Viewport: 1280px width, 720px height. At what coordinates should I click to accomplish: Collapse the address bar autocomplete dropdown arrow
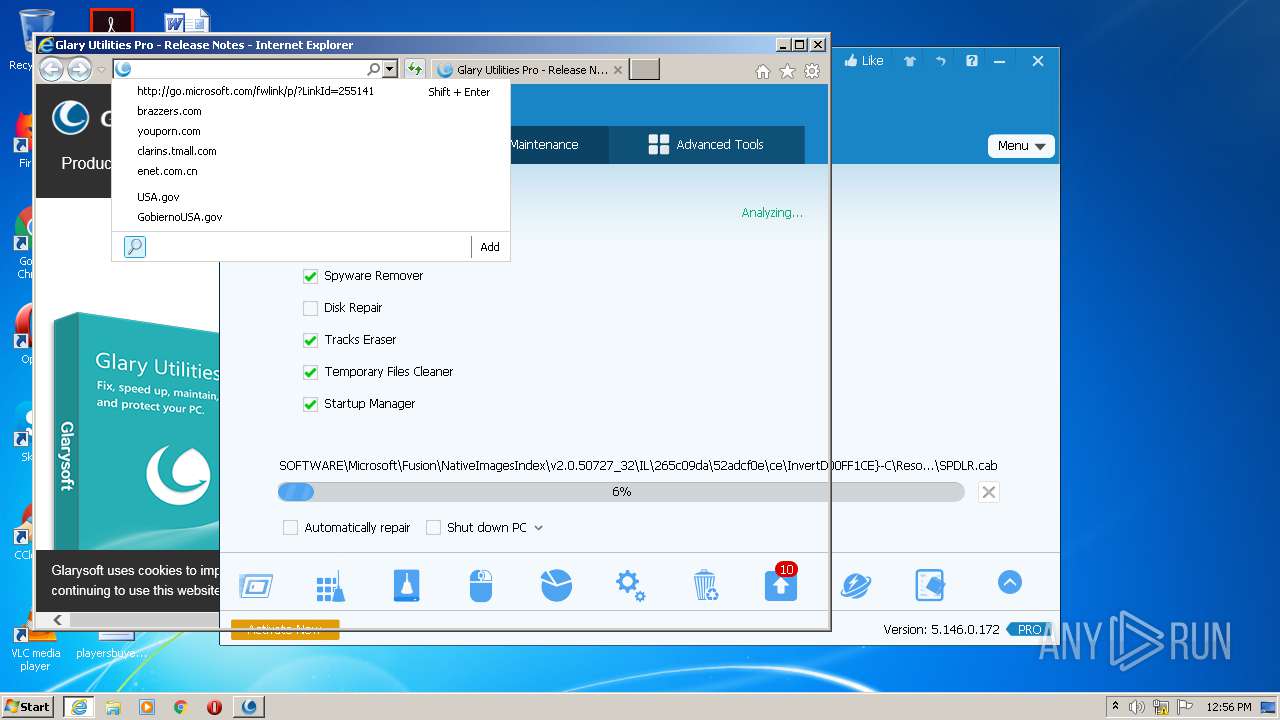coord(391,69)
